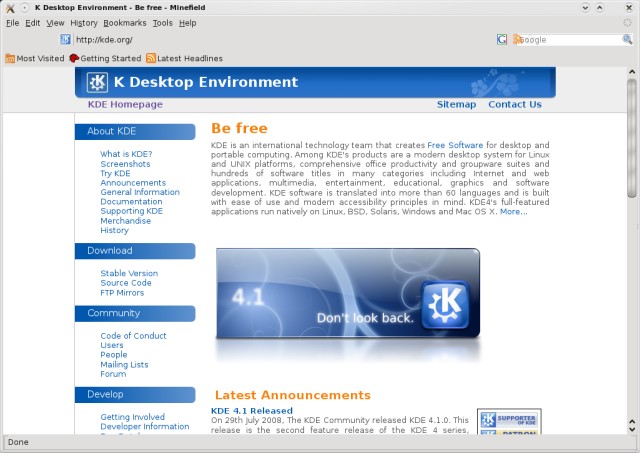Open the View menu
Viewport: 640px width, 453px height.
55,23
